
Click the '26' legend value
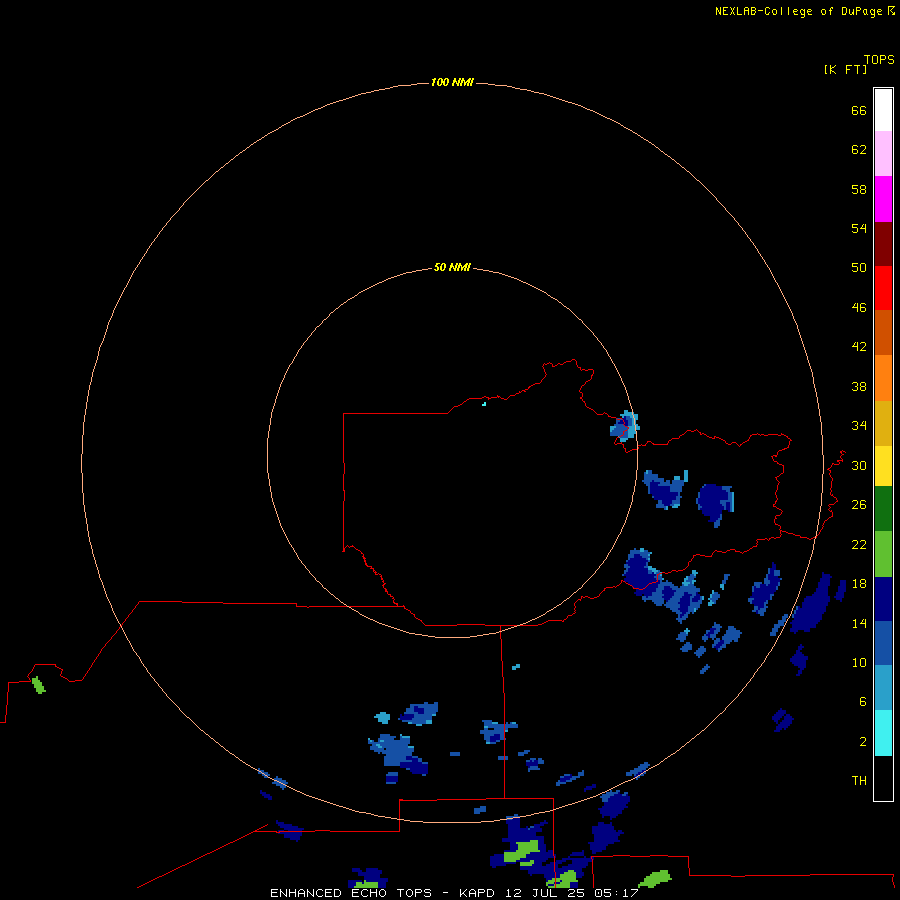click(x=859, y=505)
